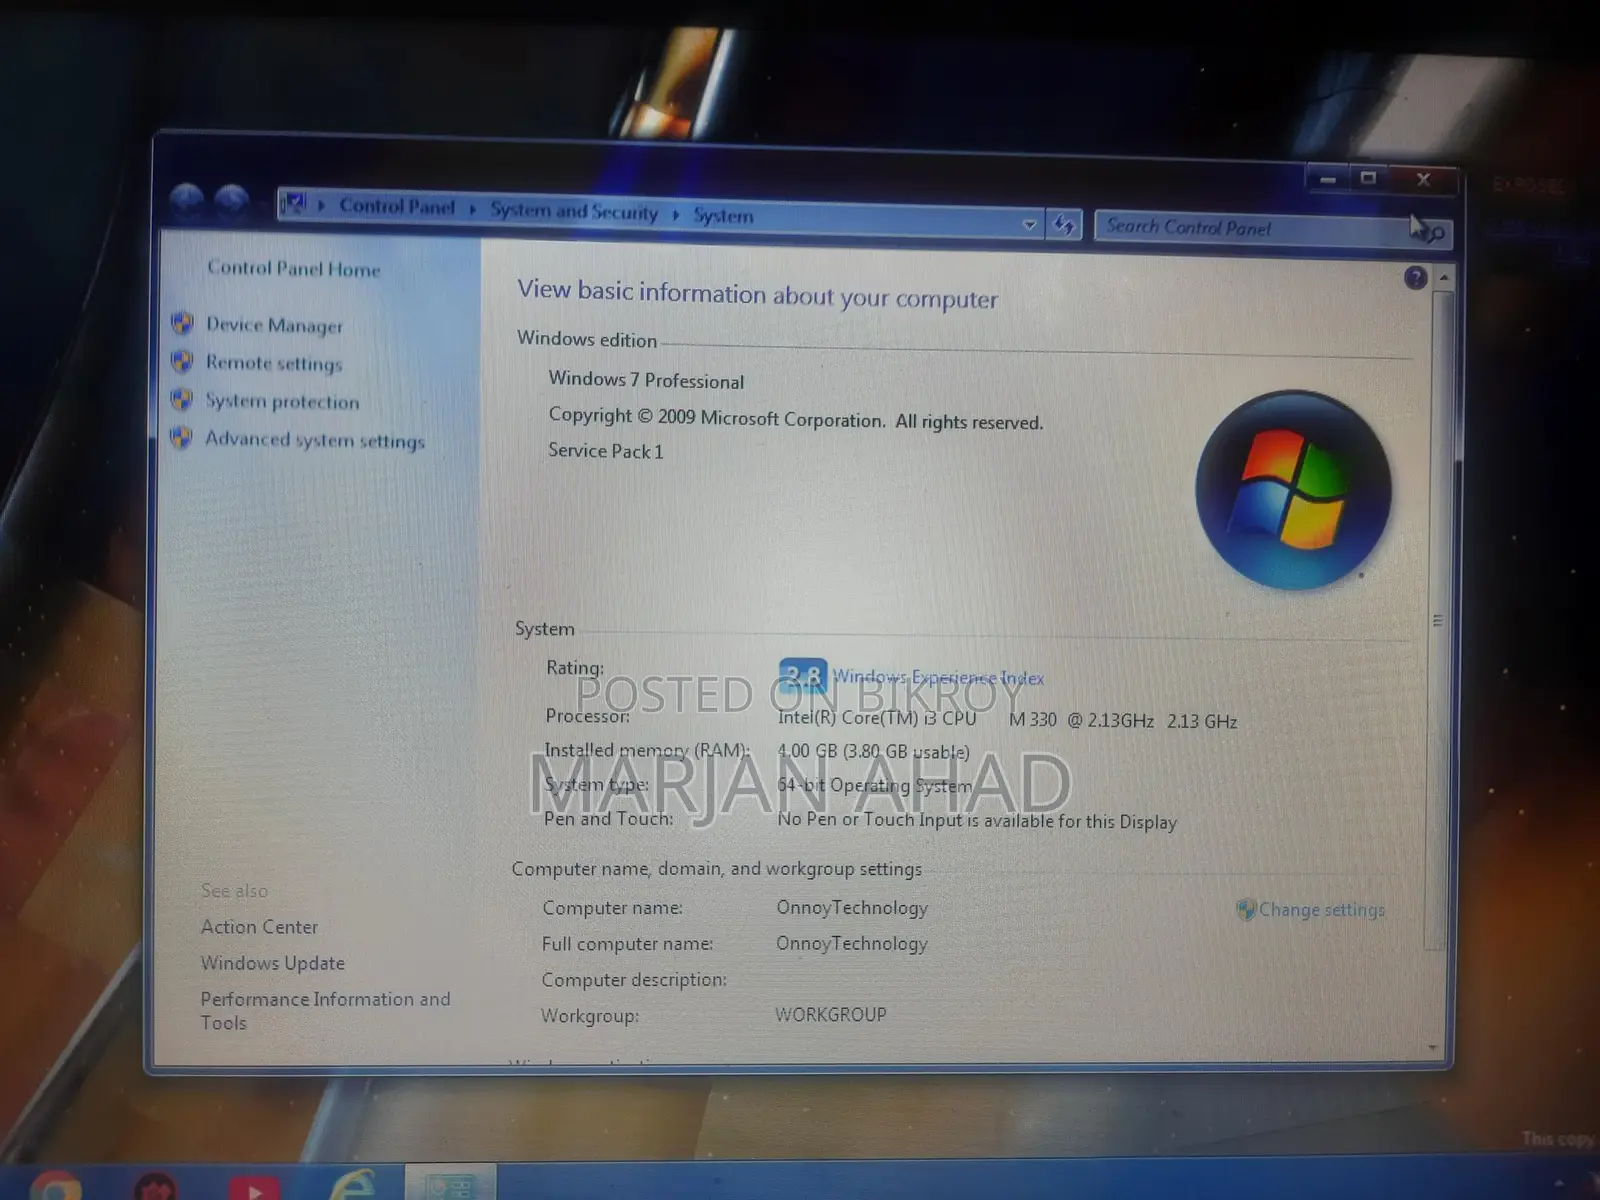Open the address bar history dropdown
The image size is (1600, 1200).
pos(1029,225)
